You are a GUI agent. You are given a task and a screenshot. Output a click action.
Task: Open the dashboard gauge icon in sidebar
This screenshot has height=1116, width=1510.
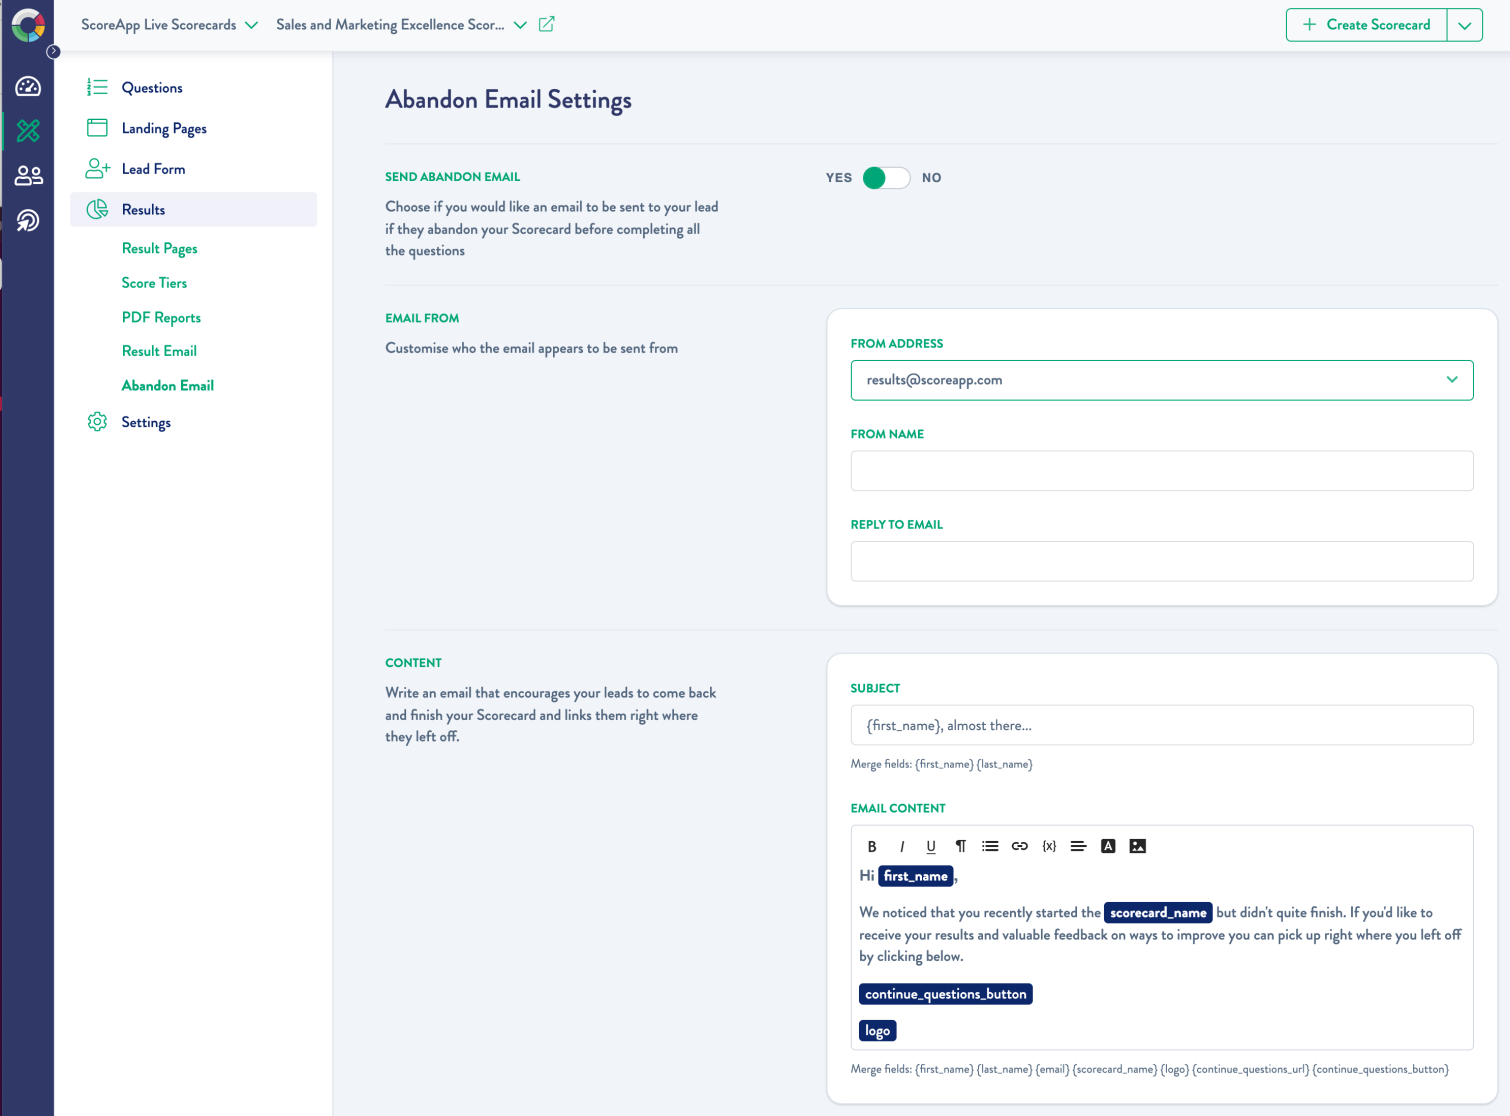click(28, 87)
